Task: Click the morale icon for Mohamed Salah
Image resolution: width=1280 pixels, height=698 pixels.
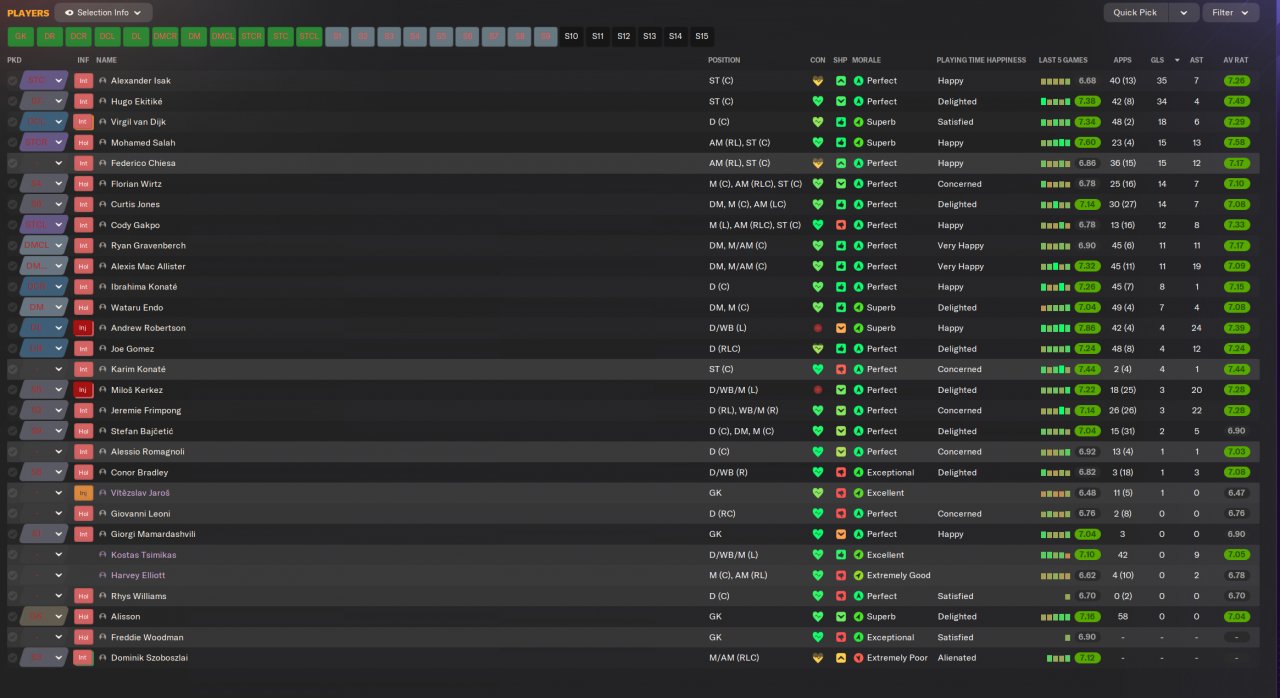Action: [858, 143]
